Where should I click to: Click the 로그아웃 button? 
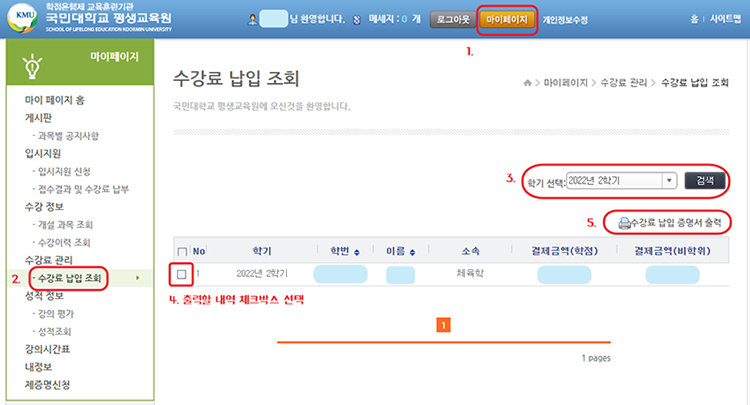point(453,19)
